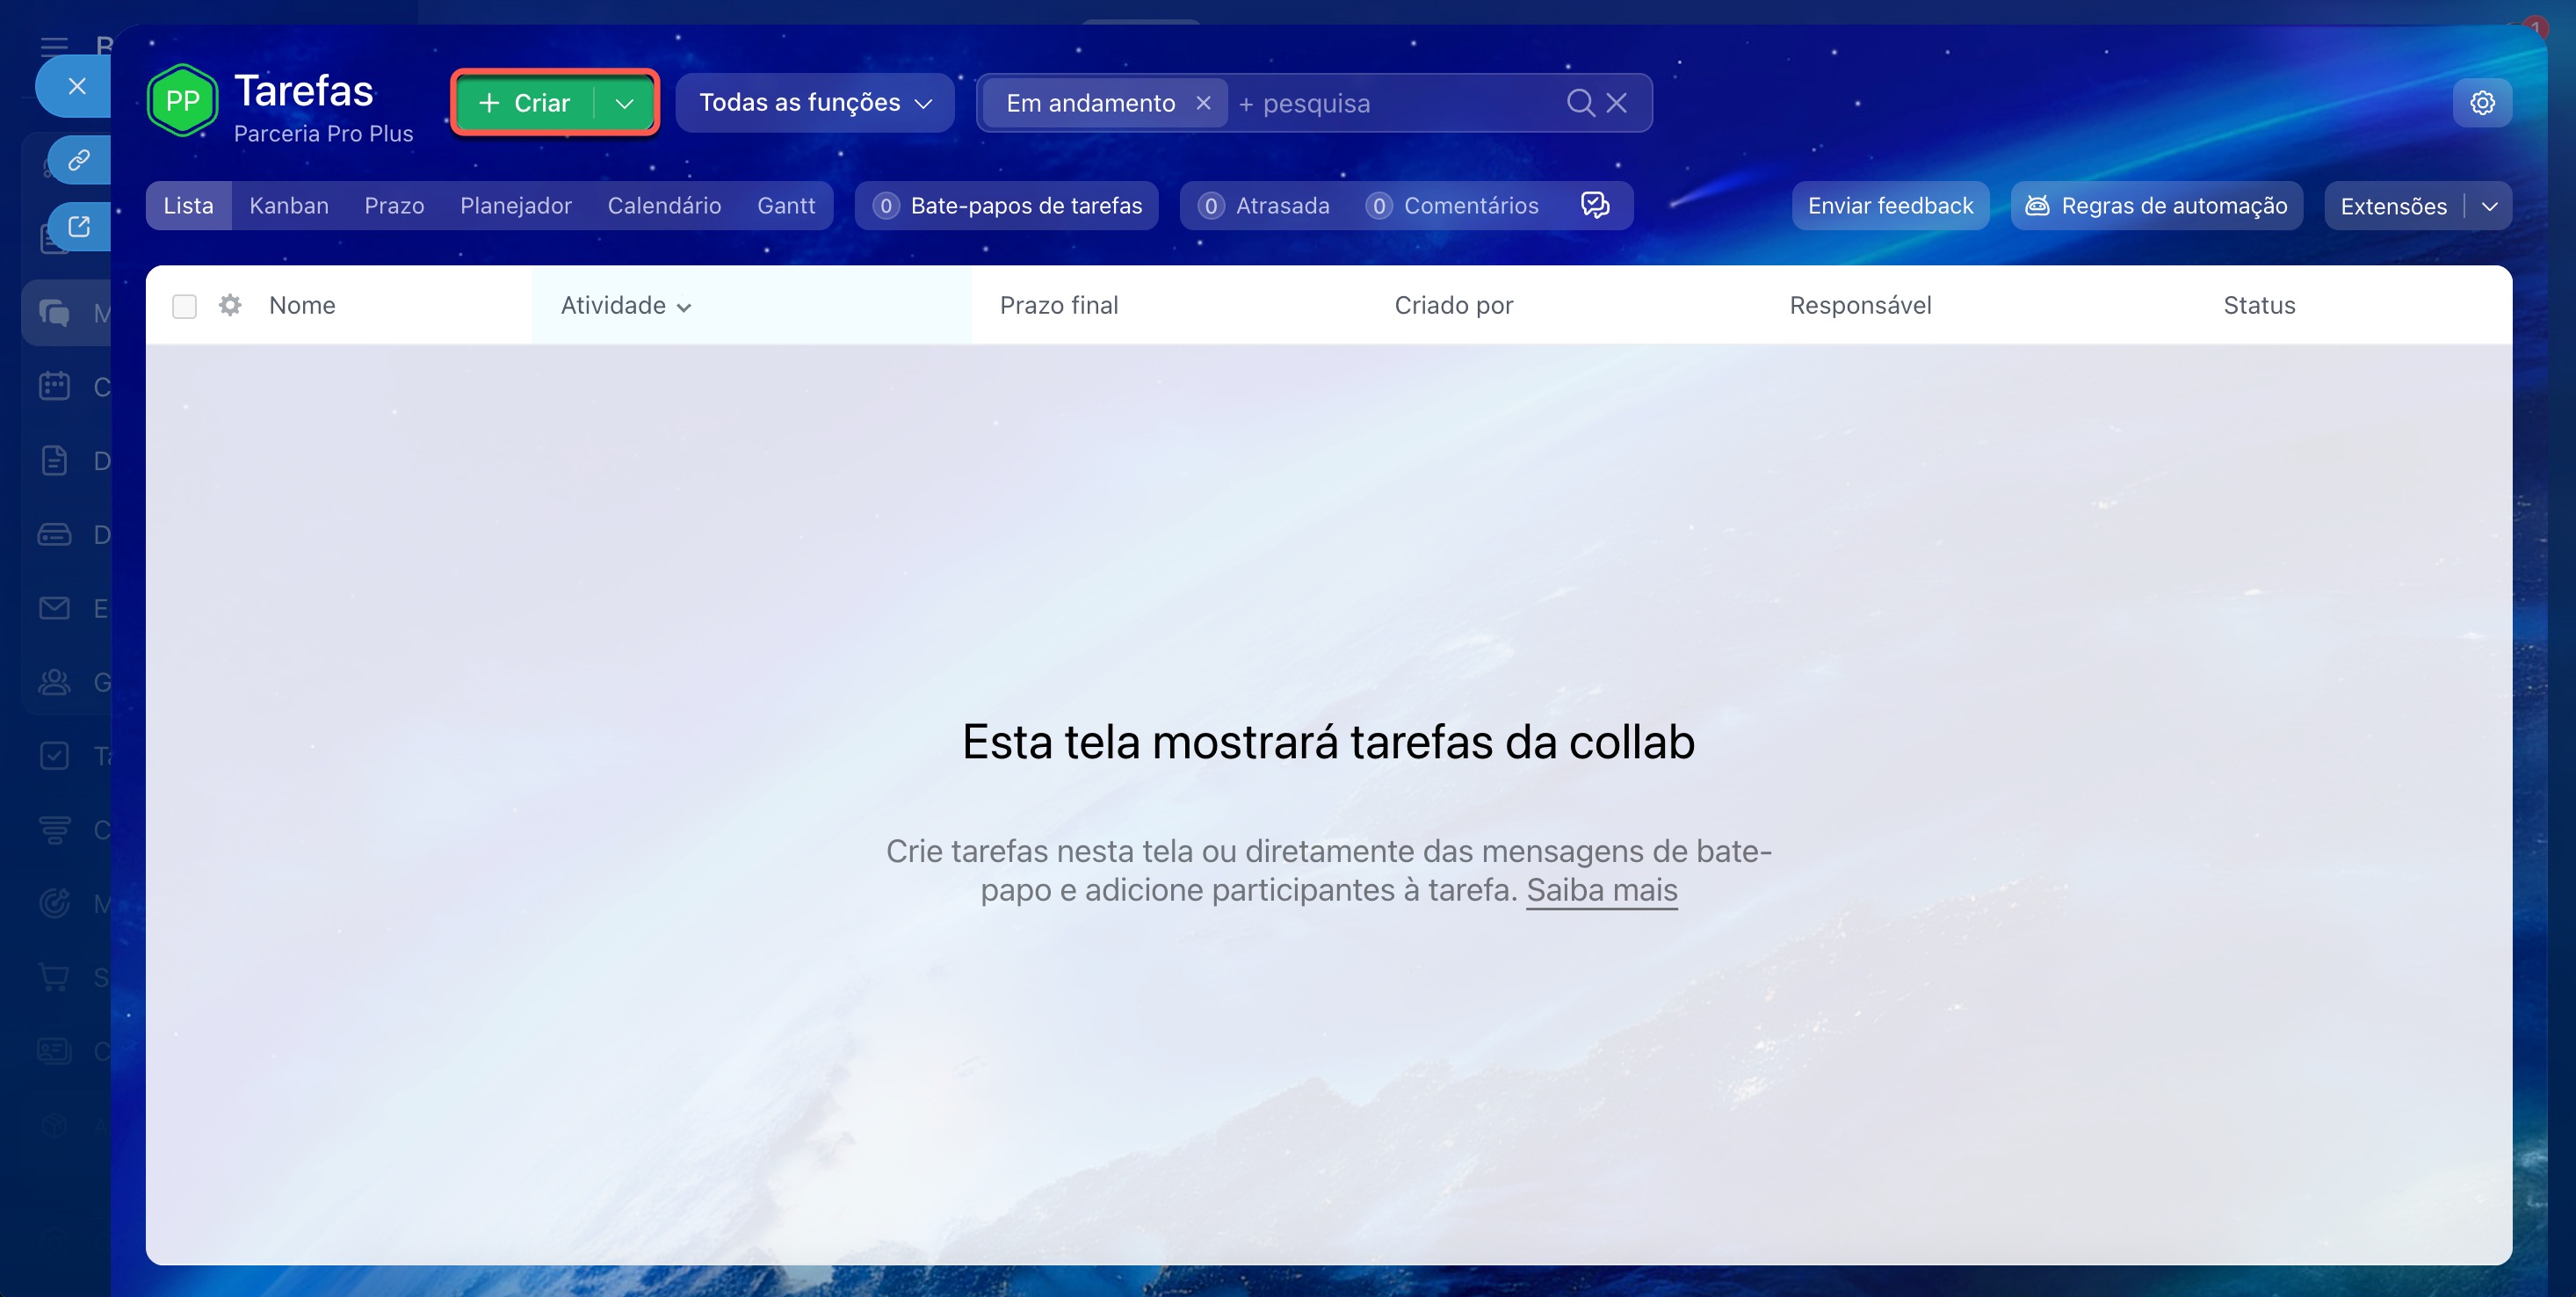Screen dimensions: 2576x1297
Task: Click the PP collab avatar icon
Action: 182,101
